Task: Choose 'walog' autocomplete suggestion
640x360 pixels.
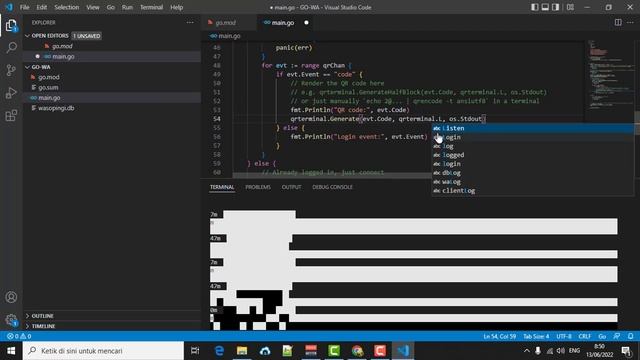Action: click(x=533, y=182)
